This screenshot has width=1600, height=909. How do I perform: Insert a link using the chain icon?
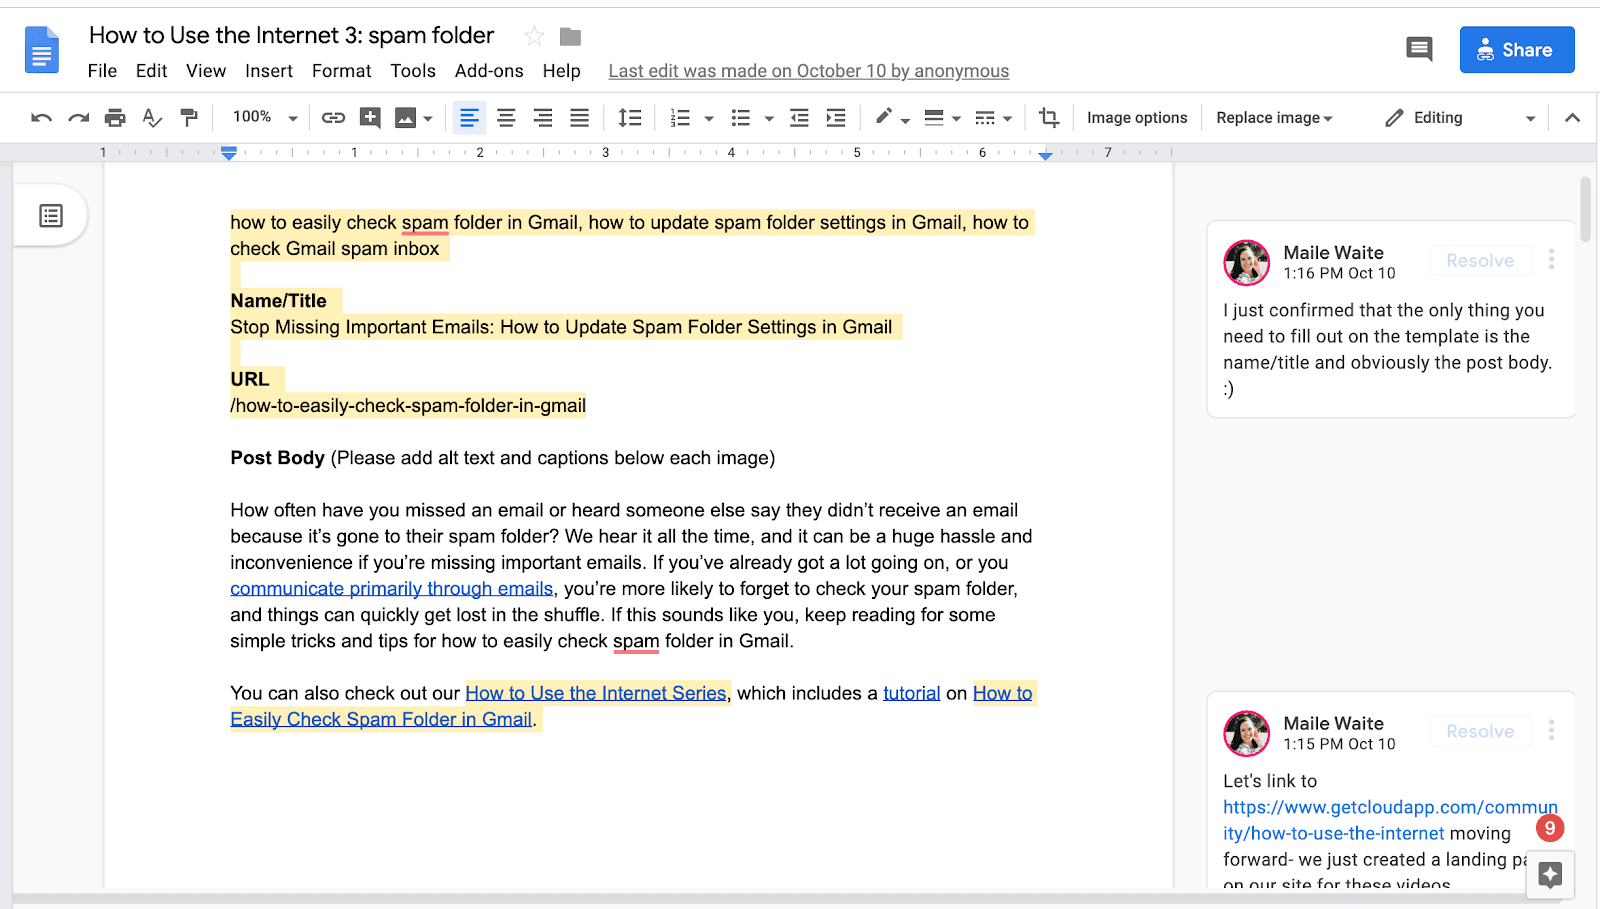[x=333, y=118]
